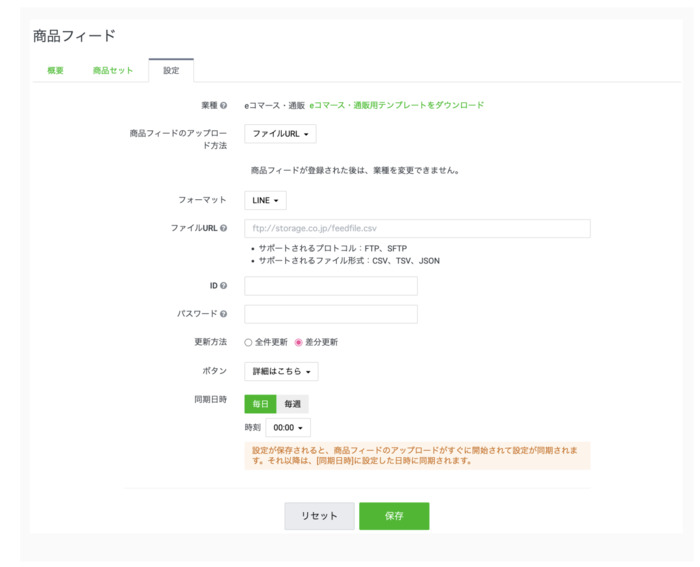Expand the LINE format dropdown
The image size is (700, 567).
coord(265,200)
